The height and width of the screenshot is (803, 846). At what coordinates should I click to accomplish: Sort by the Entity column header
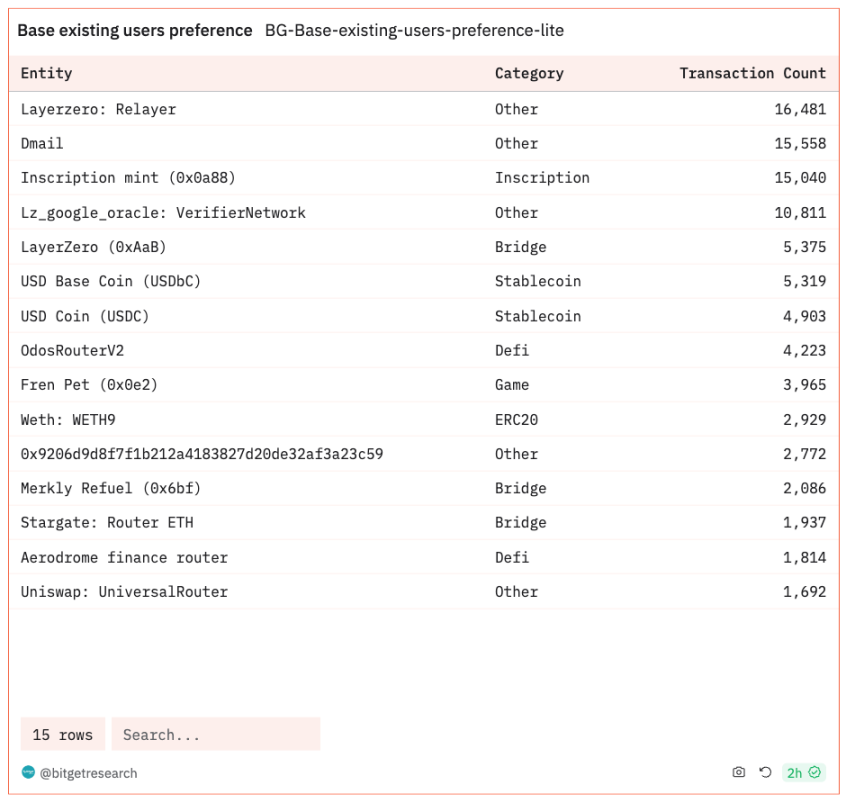47,73
